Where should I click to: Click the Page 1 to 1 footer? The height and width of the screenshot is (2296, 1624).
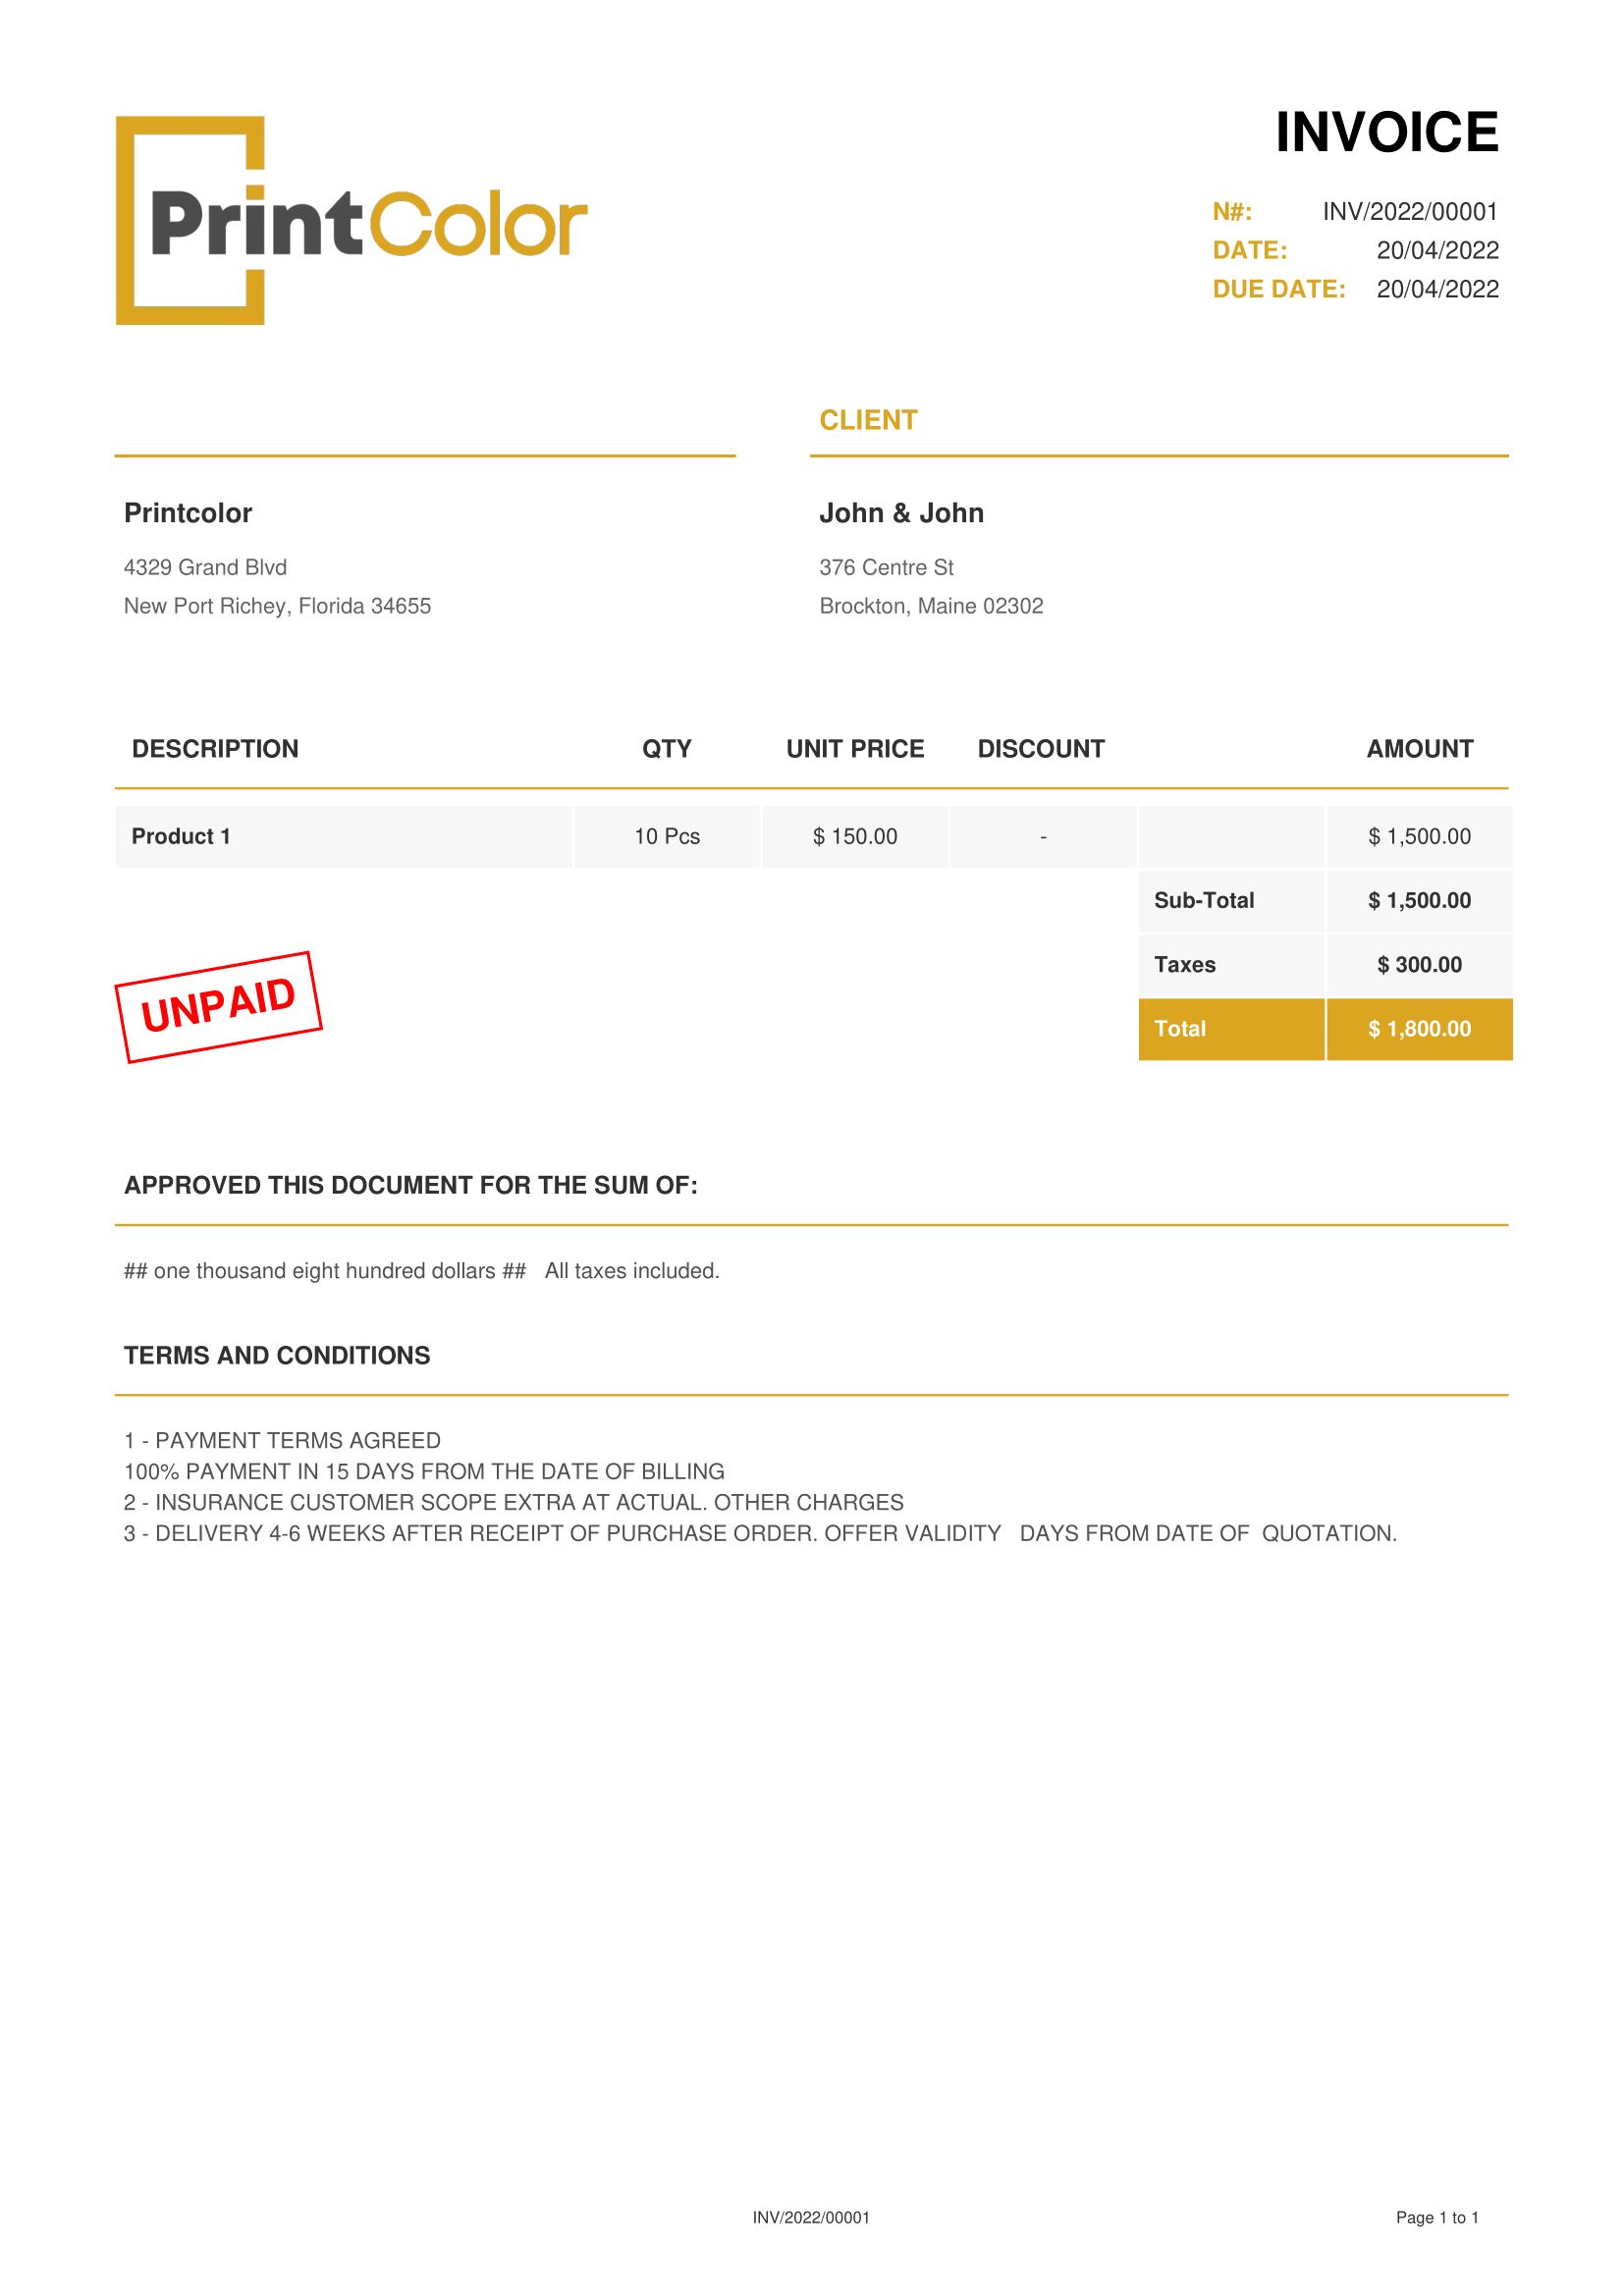click(x=1437, y=2218)
